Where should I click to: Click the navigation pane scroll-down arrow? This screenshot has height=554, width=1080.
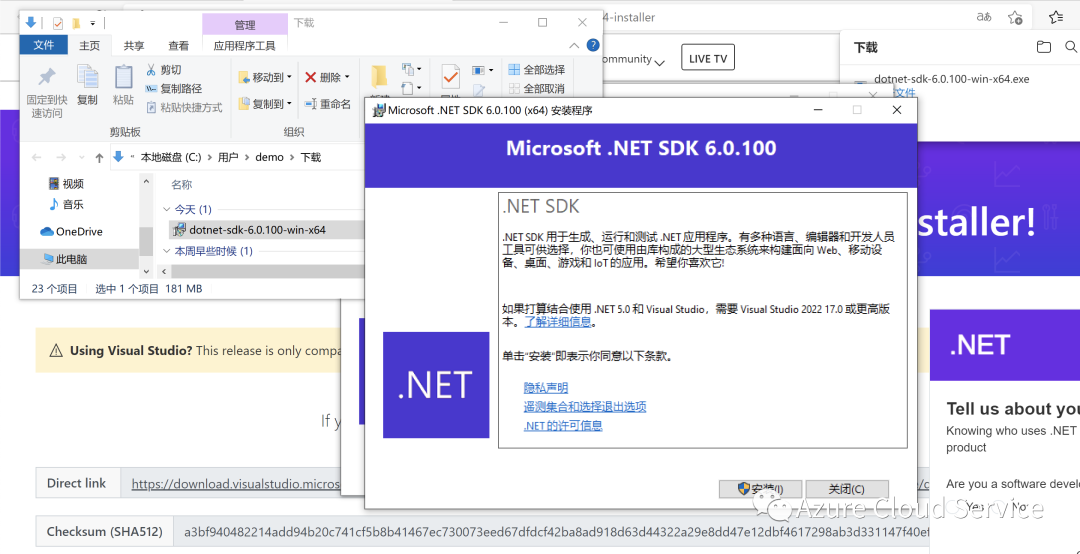coord(146,271)
